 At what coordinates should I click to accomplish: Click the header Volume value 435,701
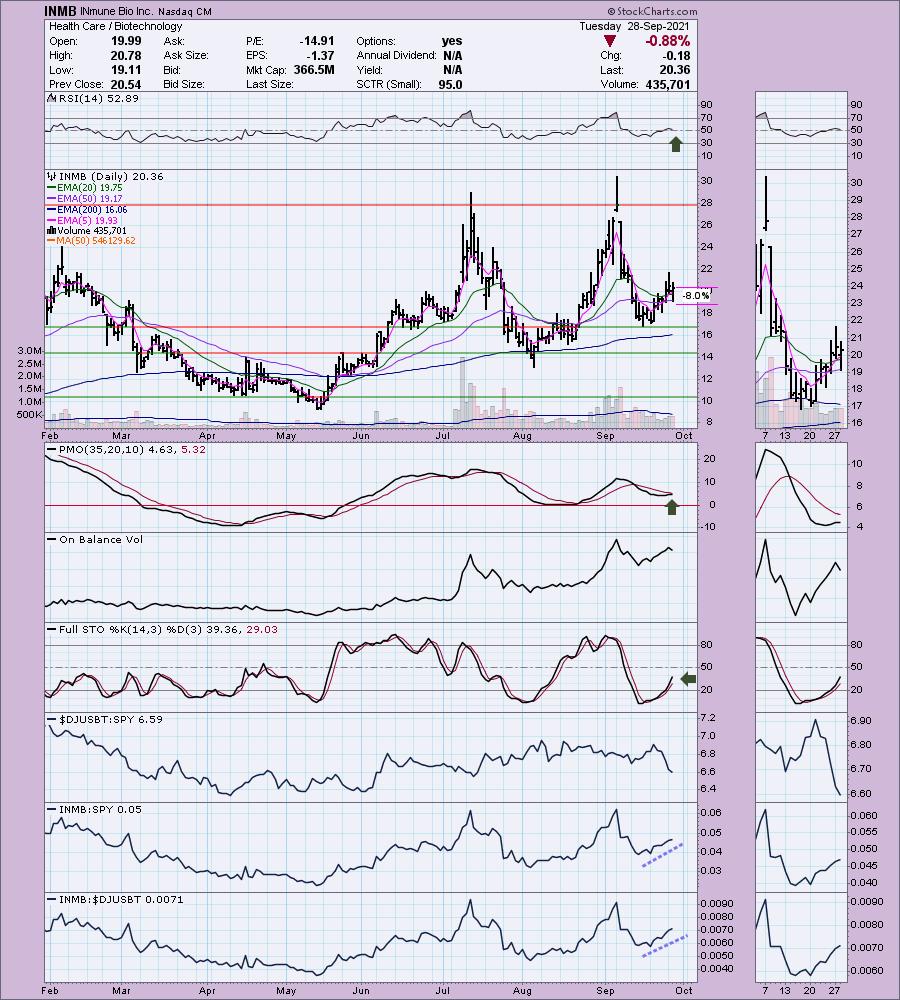(x=668, y=84)
